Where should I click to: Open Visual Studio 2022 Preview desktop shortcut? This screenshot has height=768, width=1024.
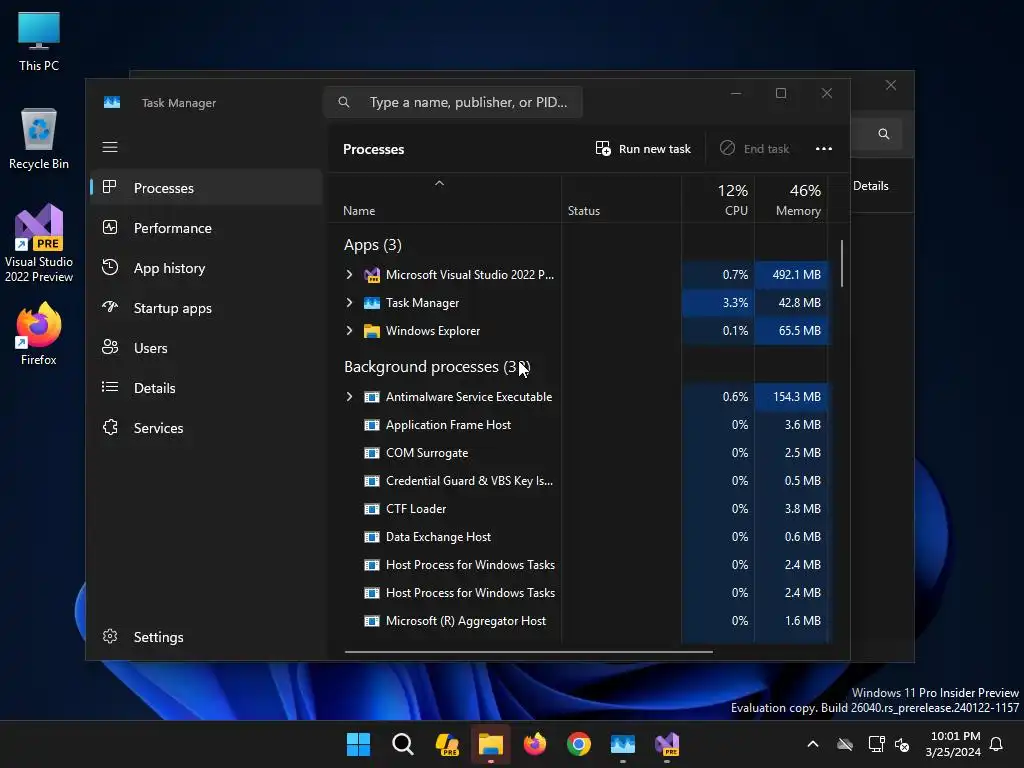(39, 243)
